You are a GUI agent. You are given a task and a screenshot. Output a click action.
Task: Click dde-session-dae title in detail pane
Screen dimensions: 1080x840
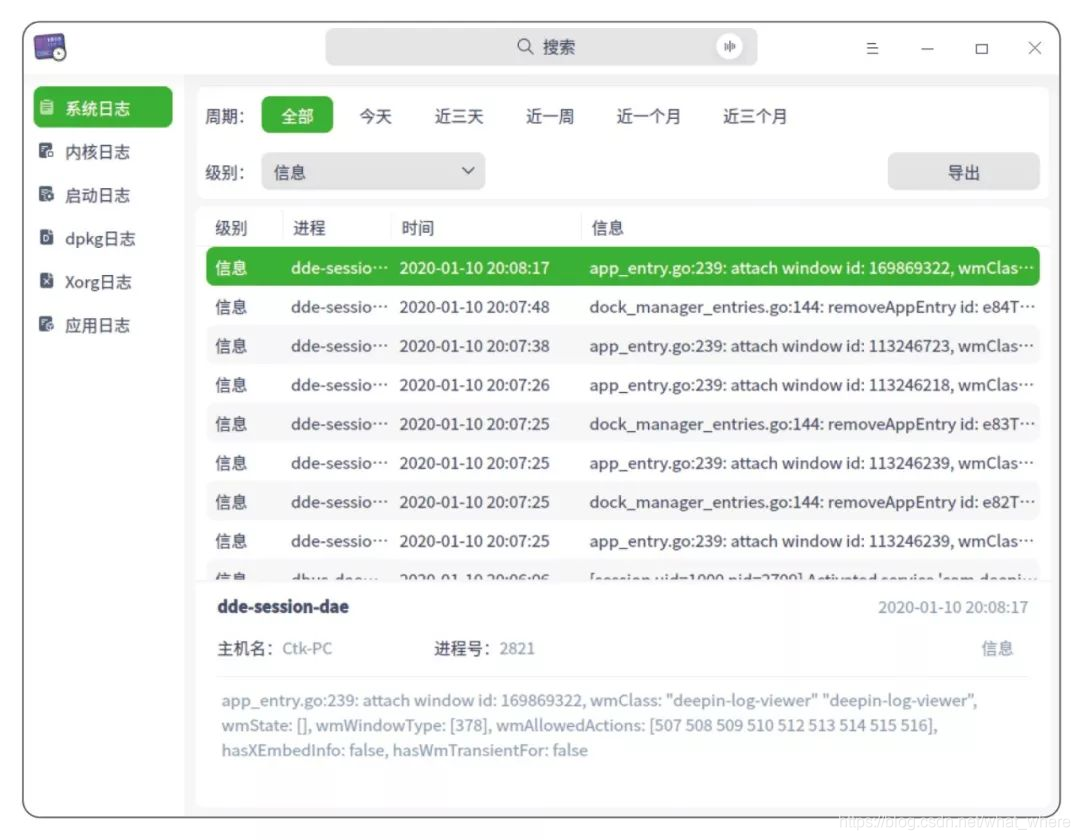point(283,607)
